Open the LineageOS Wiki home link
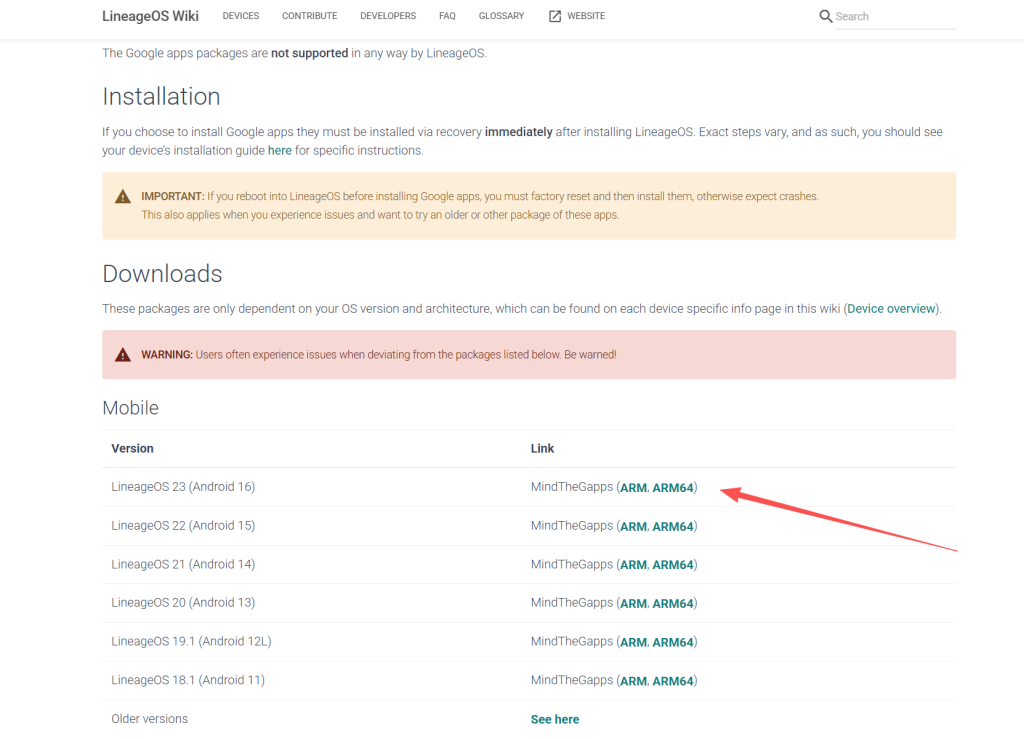The height and width of the screenshot is (739, 1024). [x=150, y=16]
